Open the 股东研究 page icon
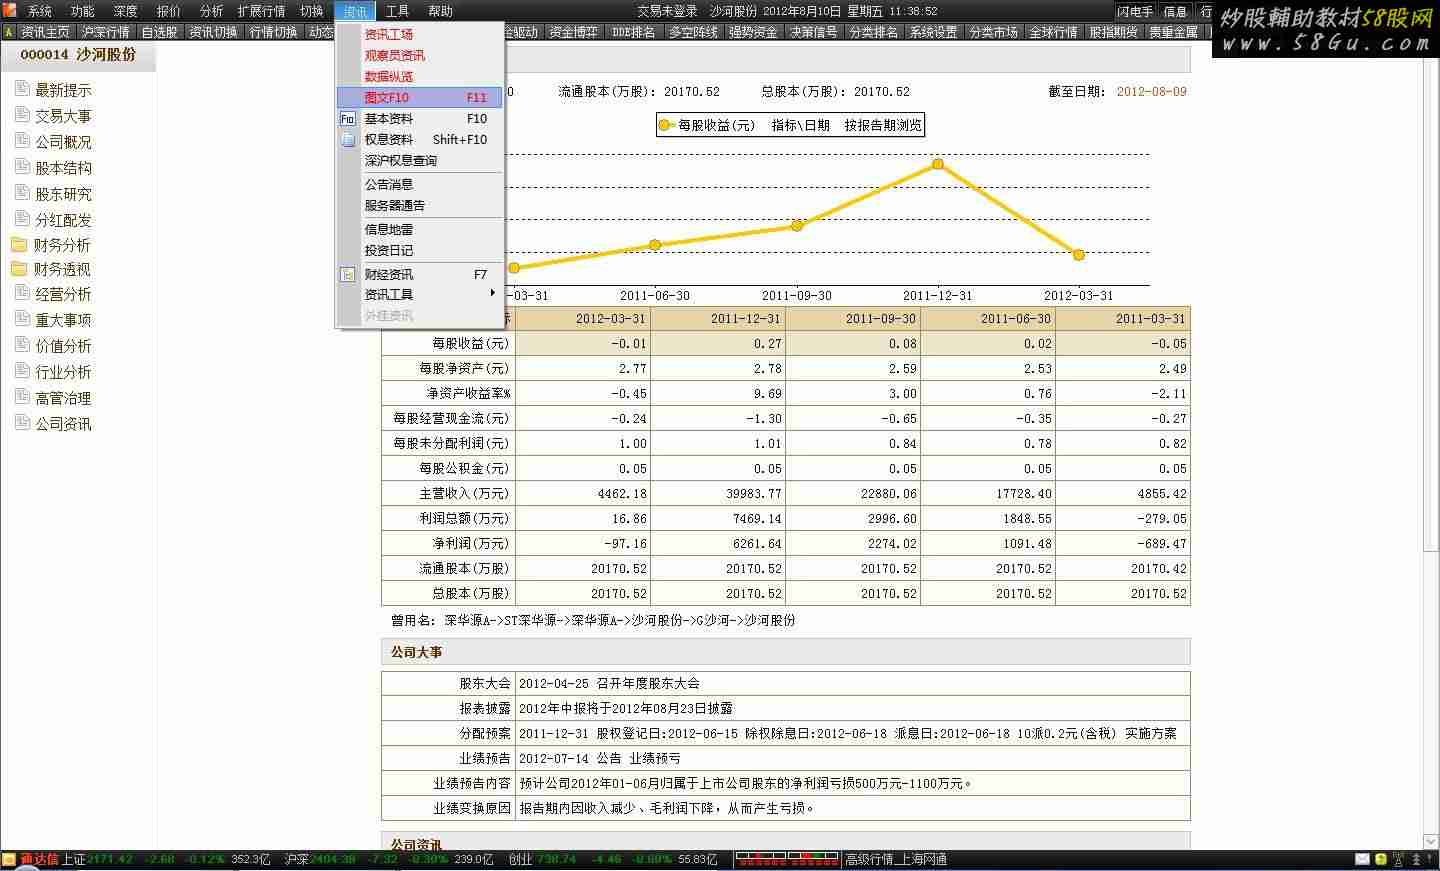 [x=22, y=193]
